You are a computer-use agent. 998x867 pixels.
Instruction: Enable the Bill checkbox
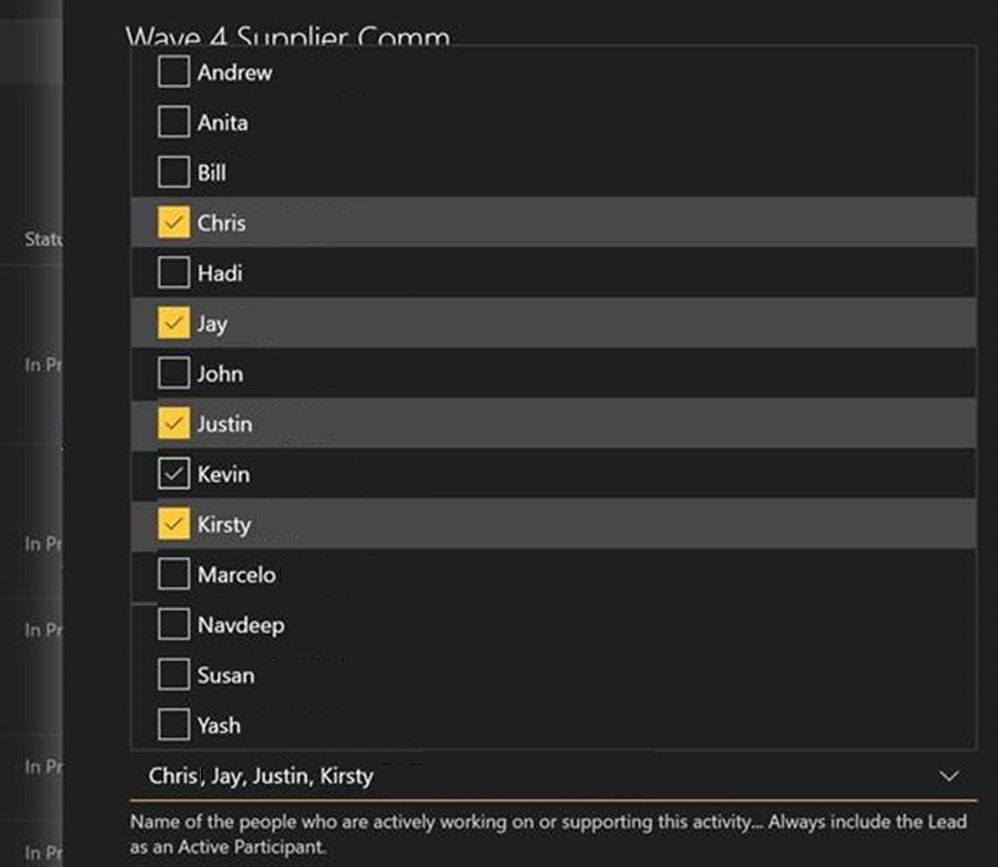coord(172,172)
